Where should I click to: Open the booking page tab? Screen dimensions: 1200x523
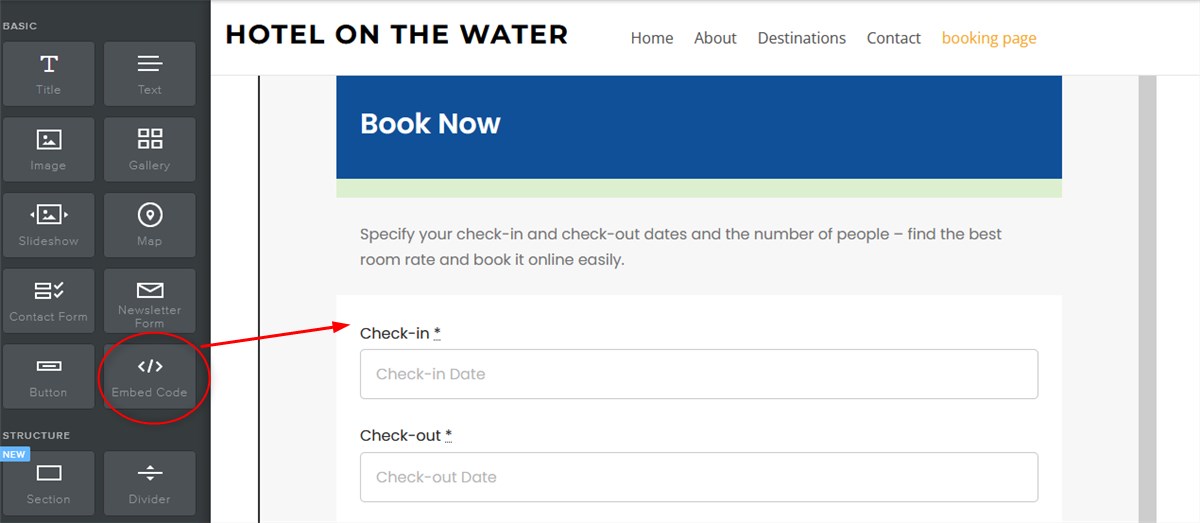989,38
